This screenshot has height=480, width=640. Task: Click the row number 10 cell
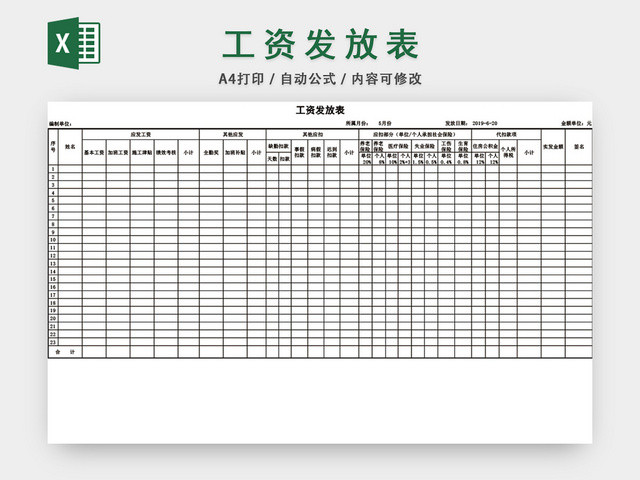pyautogui.click(x=53, y=240)
